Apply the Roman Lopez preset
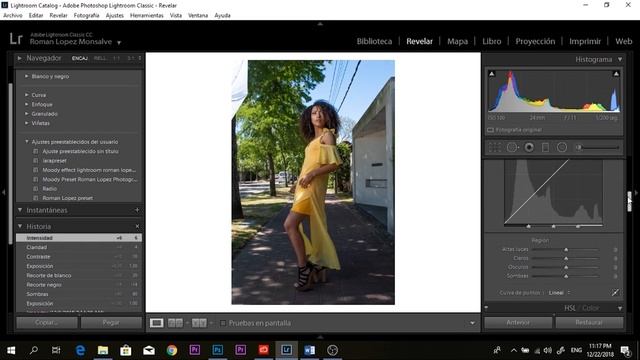640x360 pixels. click(68, 198)
